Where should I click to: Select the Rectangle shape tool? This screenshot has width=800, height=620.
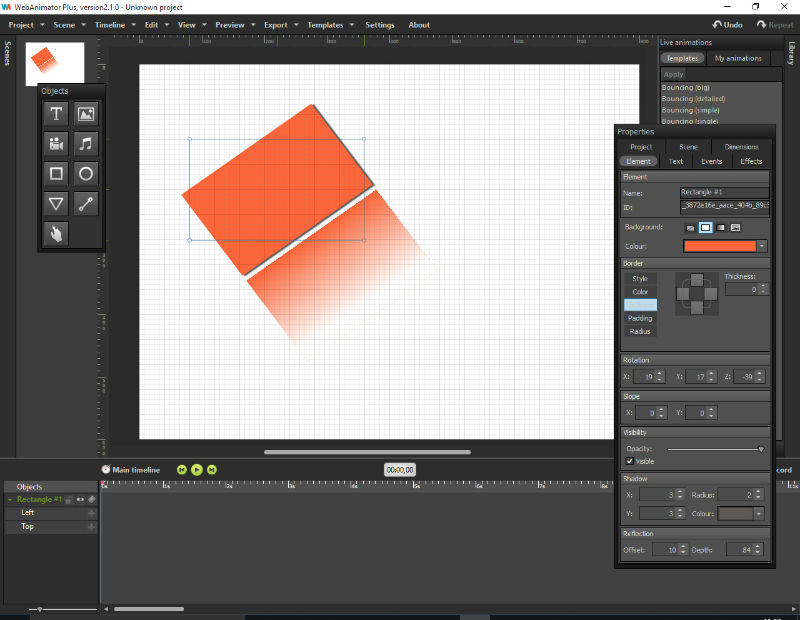click(56, 174)
